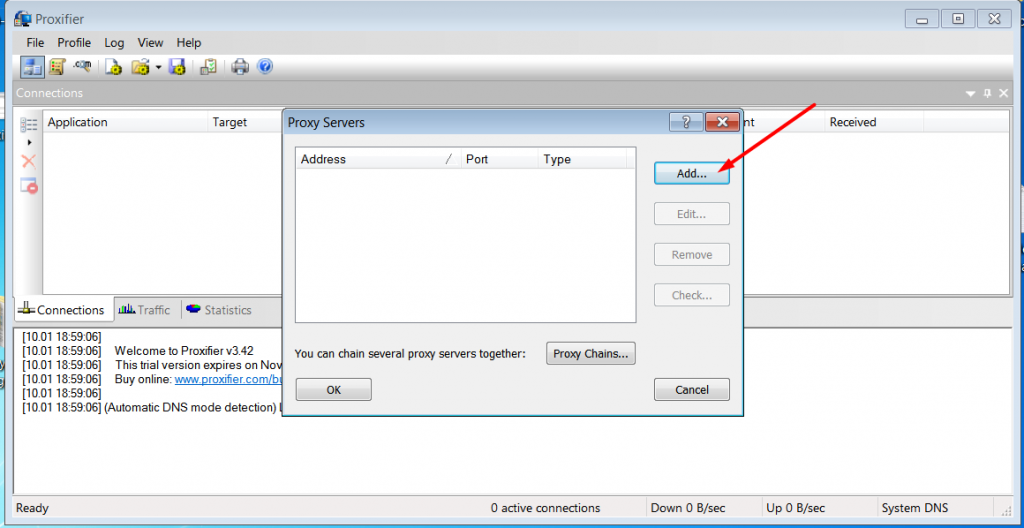Click 'System DNS' in the status bar
This screenshot has width=1024, height=528.
pyautogui.click(x=914, y=508)
